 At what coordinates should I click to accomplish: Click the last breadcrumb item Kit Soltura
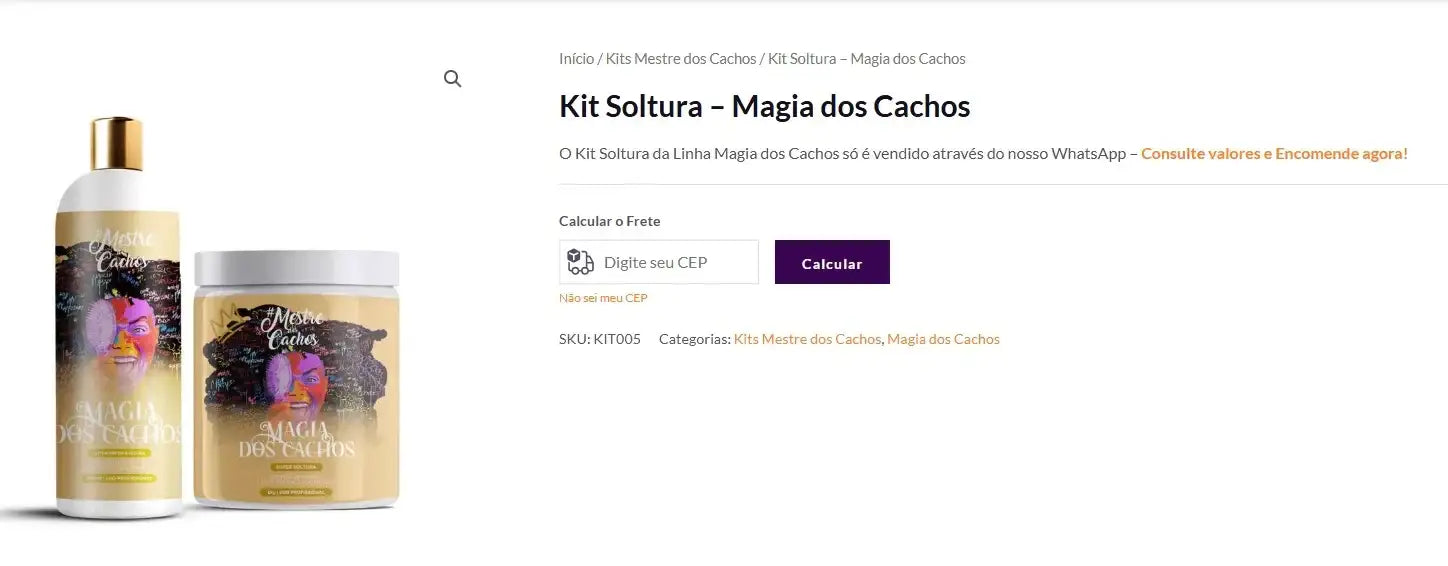[x=867, y=59]
